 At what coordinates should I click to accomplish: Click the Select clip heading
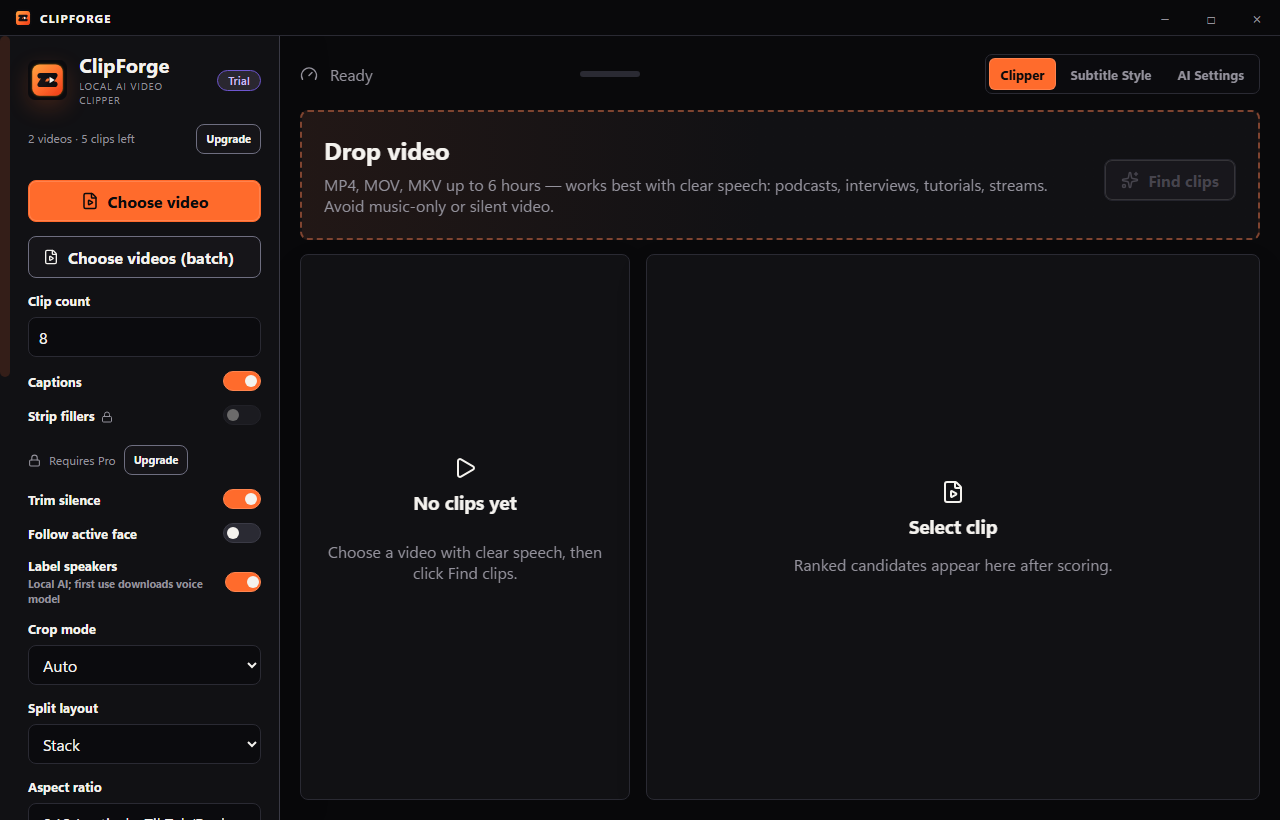[953, 527]
